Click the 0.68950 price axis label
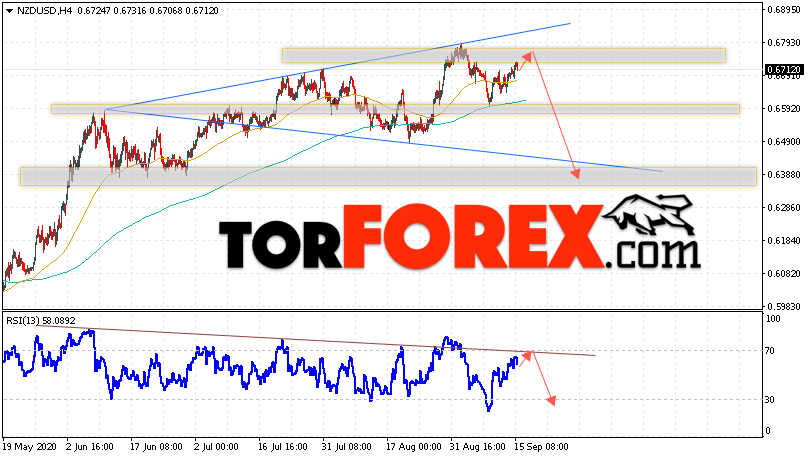Image resolution: width=808 pixels, height=458 pixels. point(783,10)
